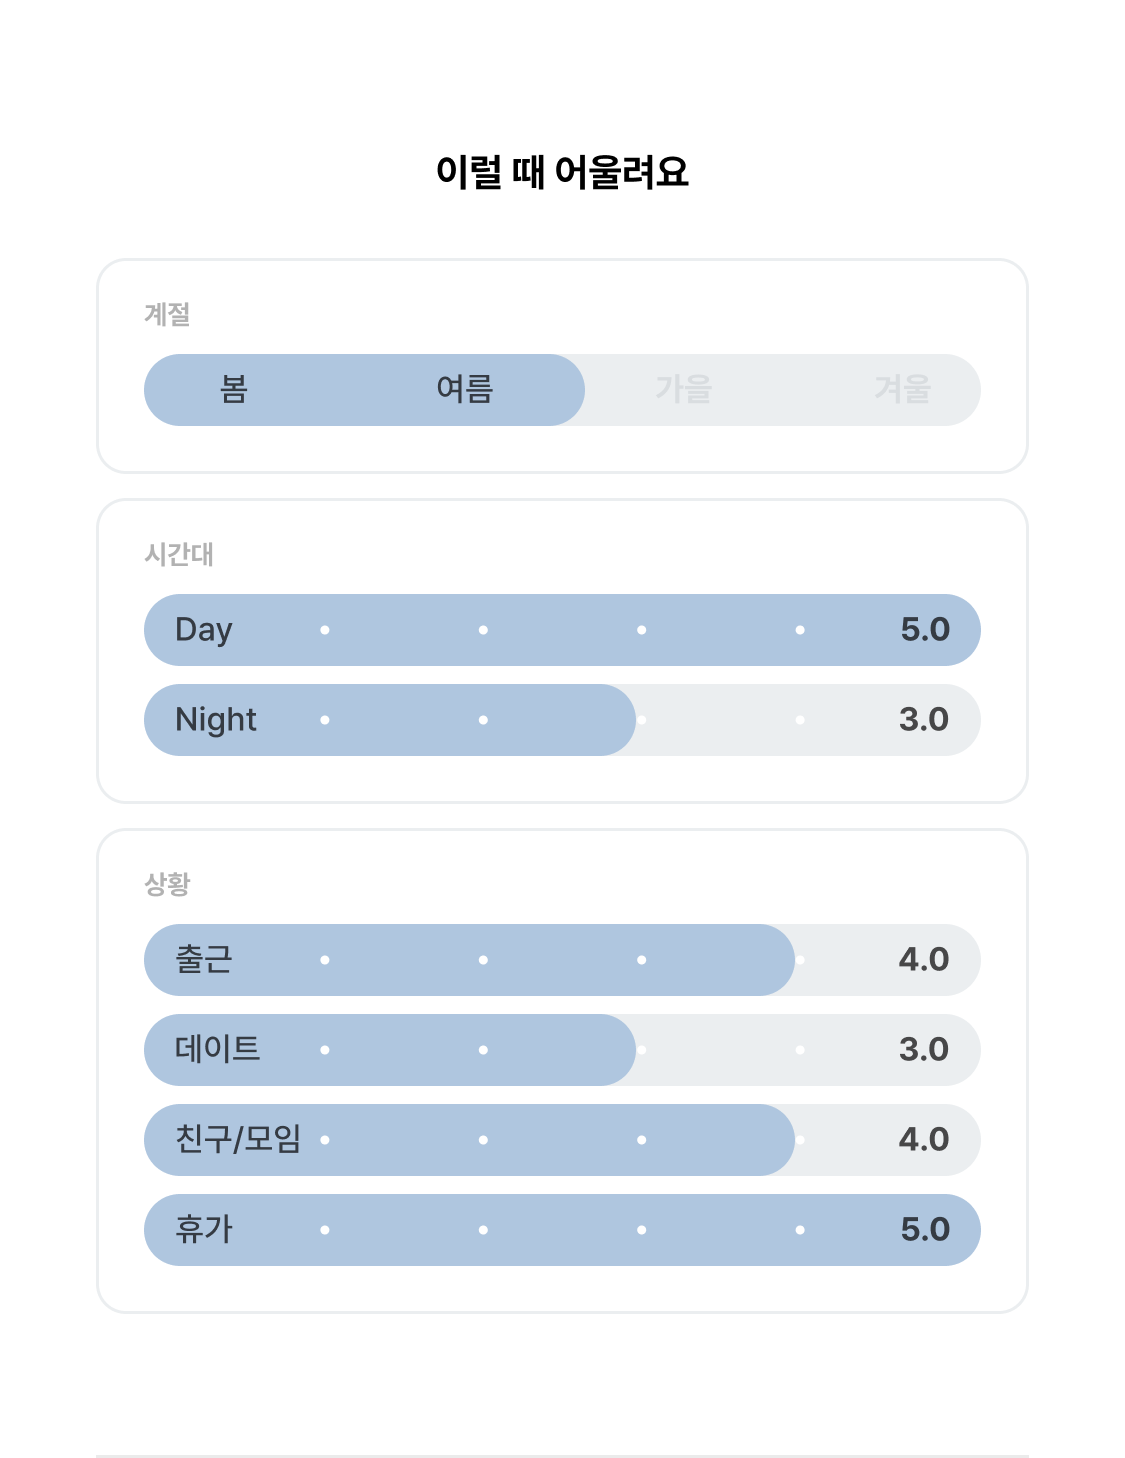
Task: Click the Day score value 5.0
Action: (925, 630)
